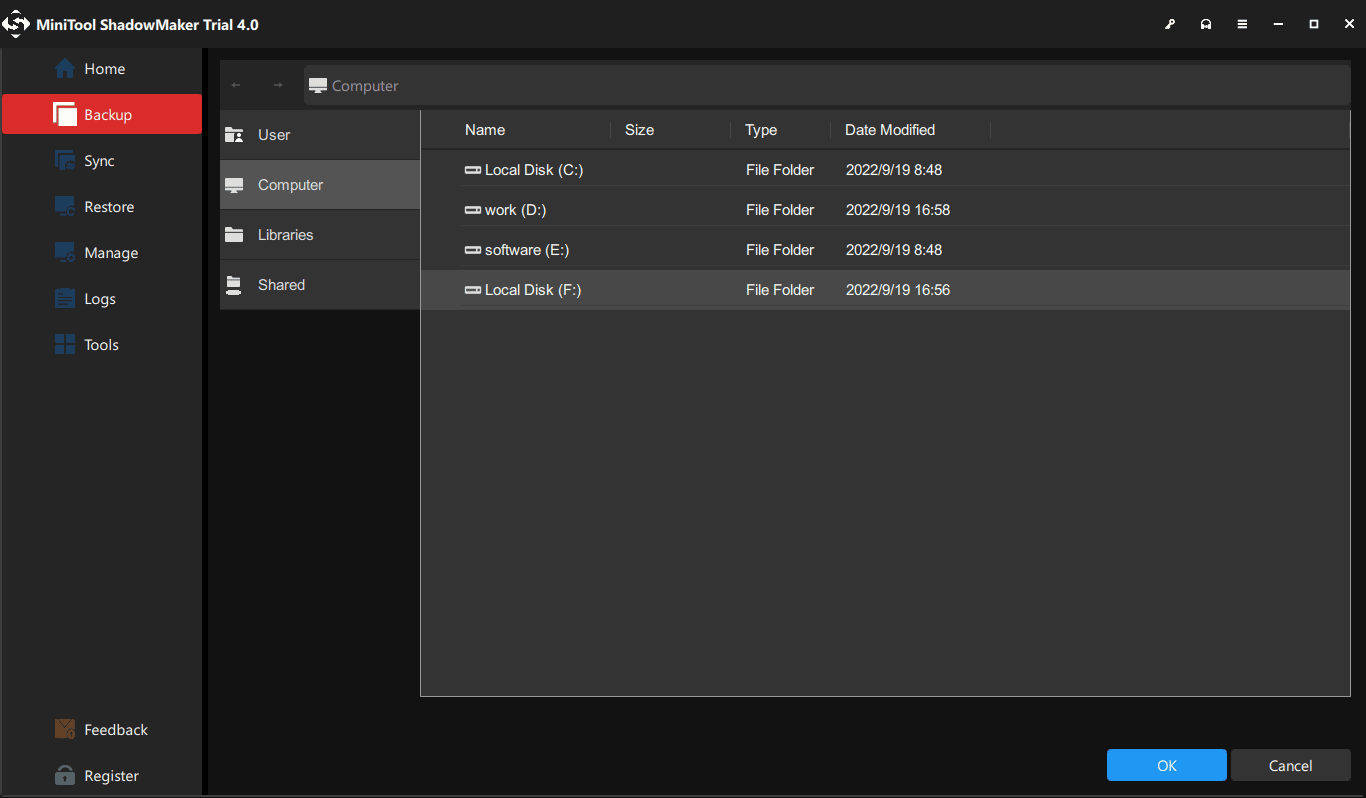Click the license key icon in title bar

(1170, 23)
